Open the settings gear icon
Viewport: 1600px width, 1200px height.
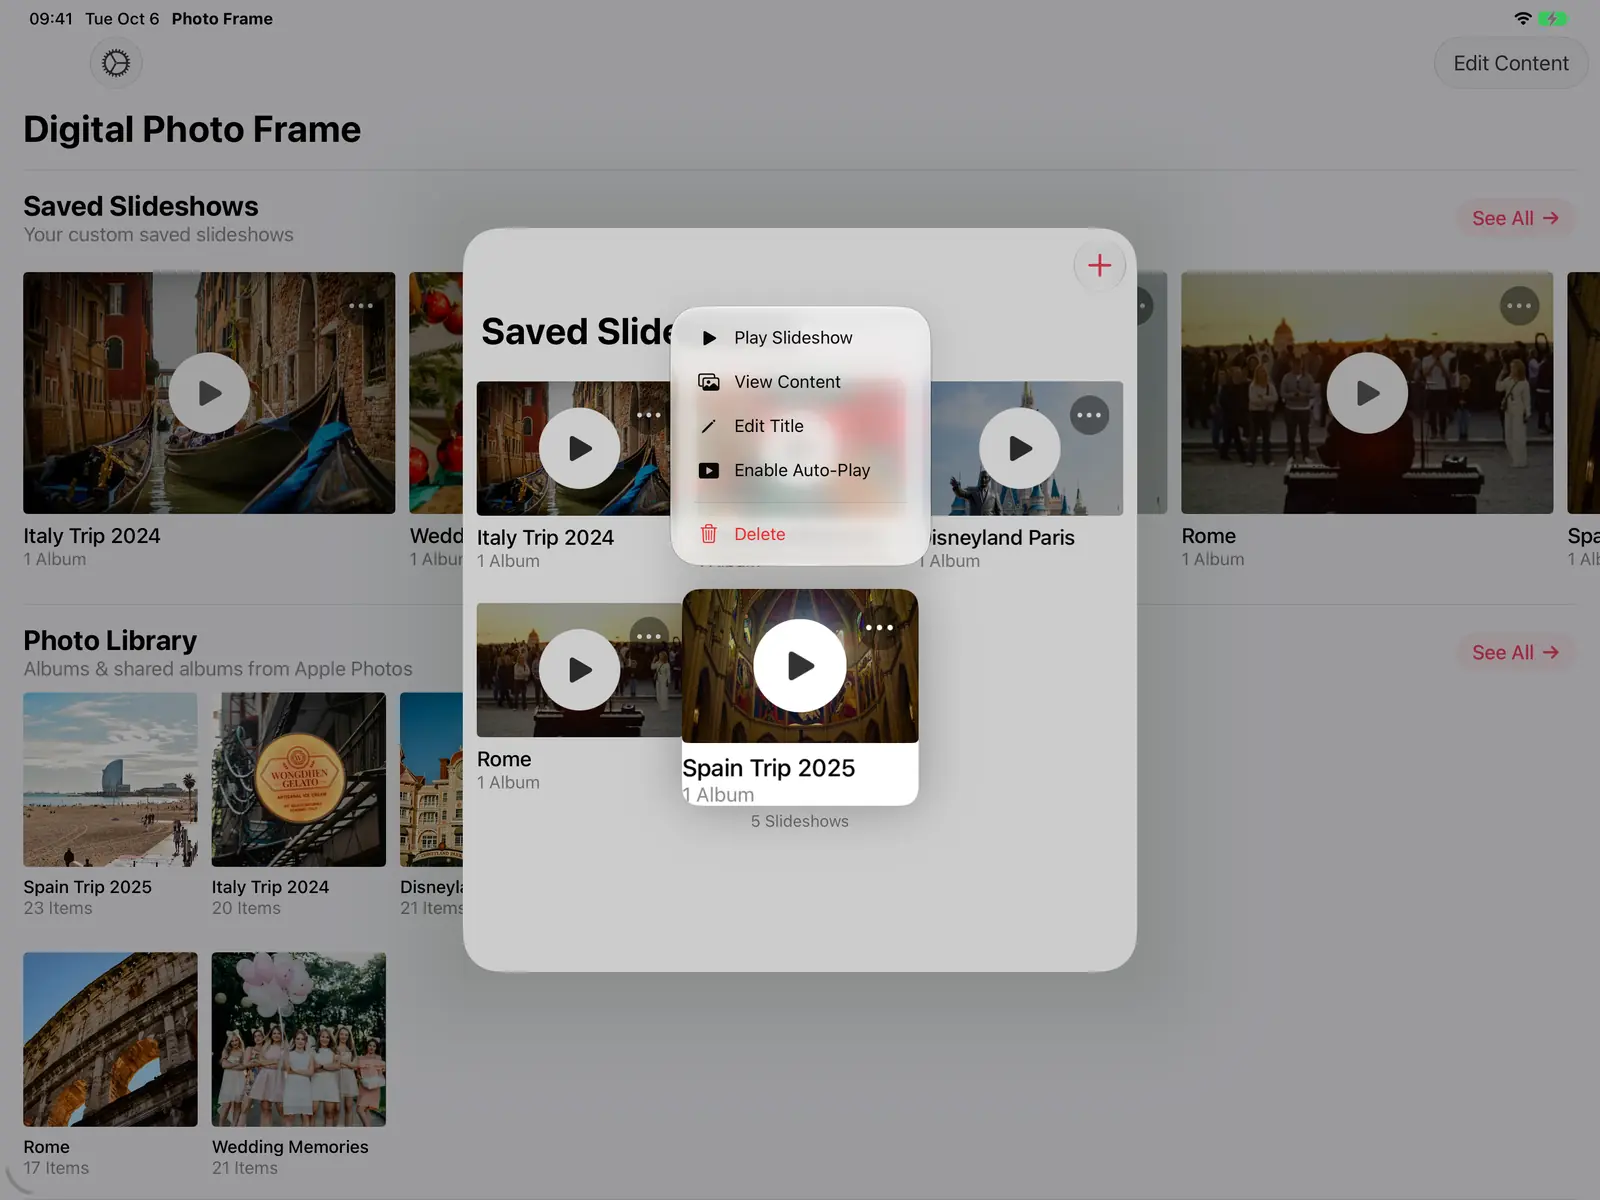tap(116, 63)
